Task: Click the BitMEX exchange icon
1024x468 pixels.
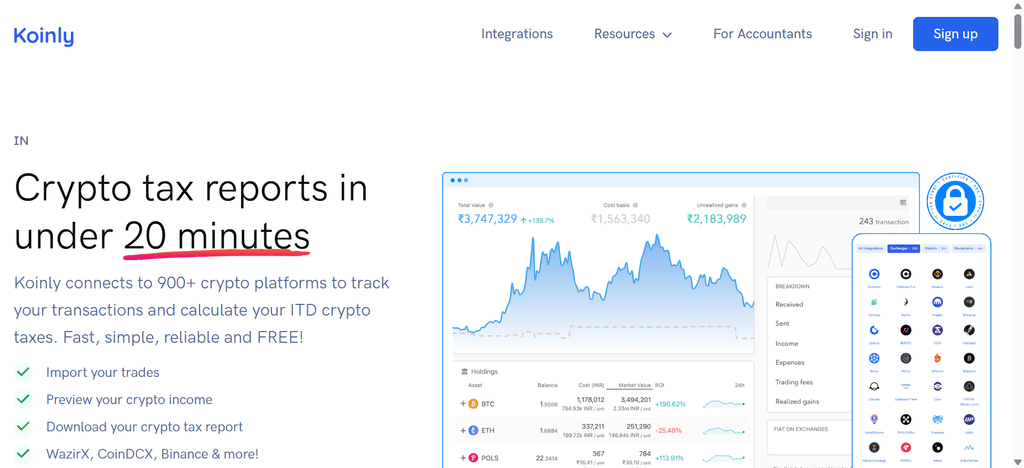Action: 906,330
